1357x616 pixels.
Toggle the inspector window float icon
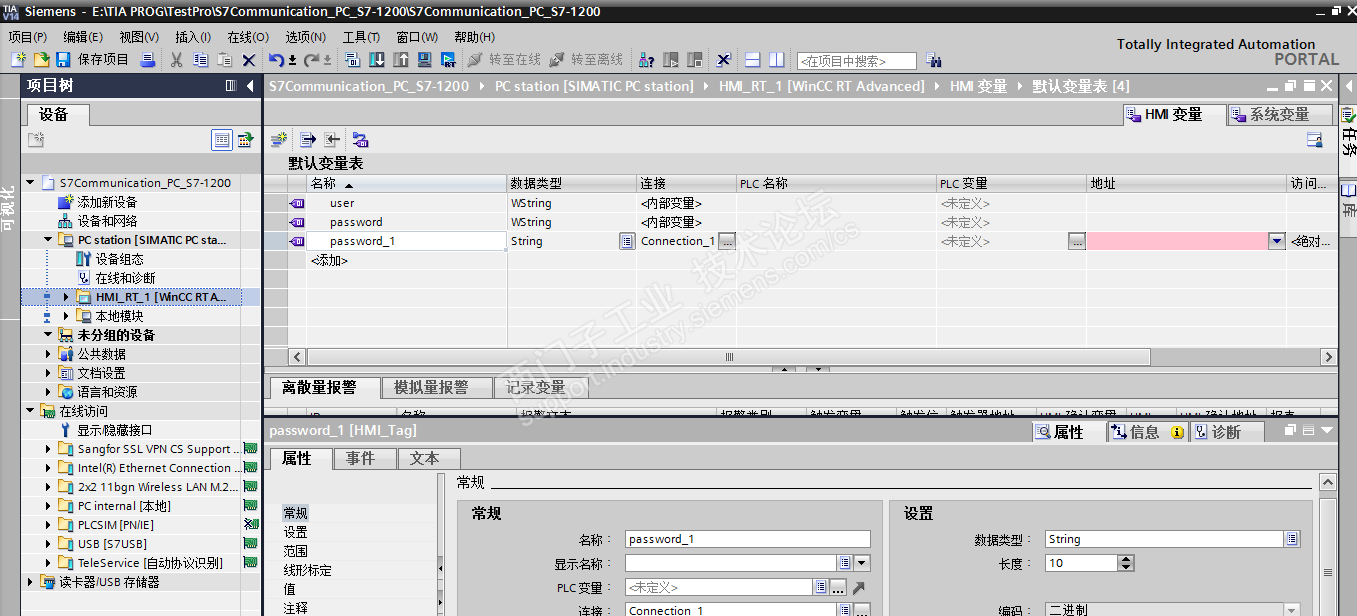click(1290, 430)
